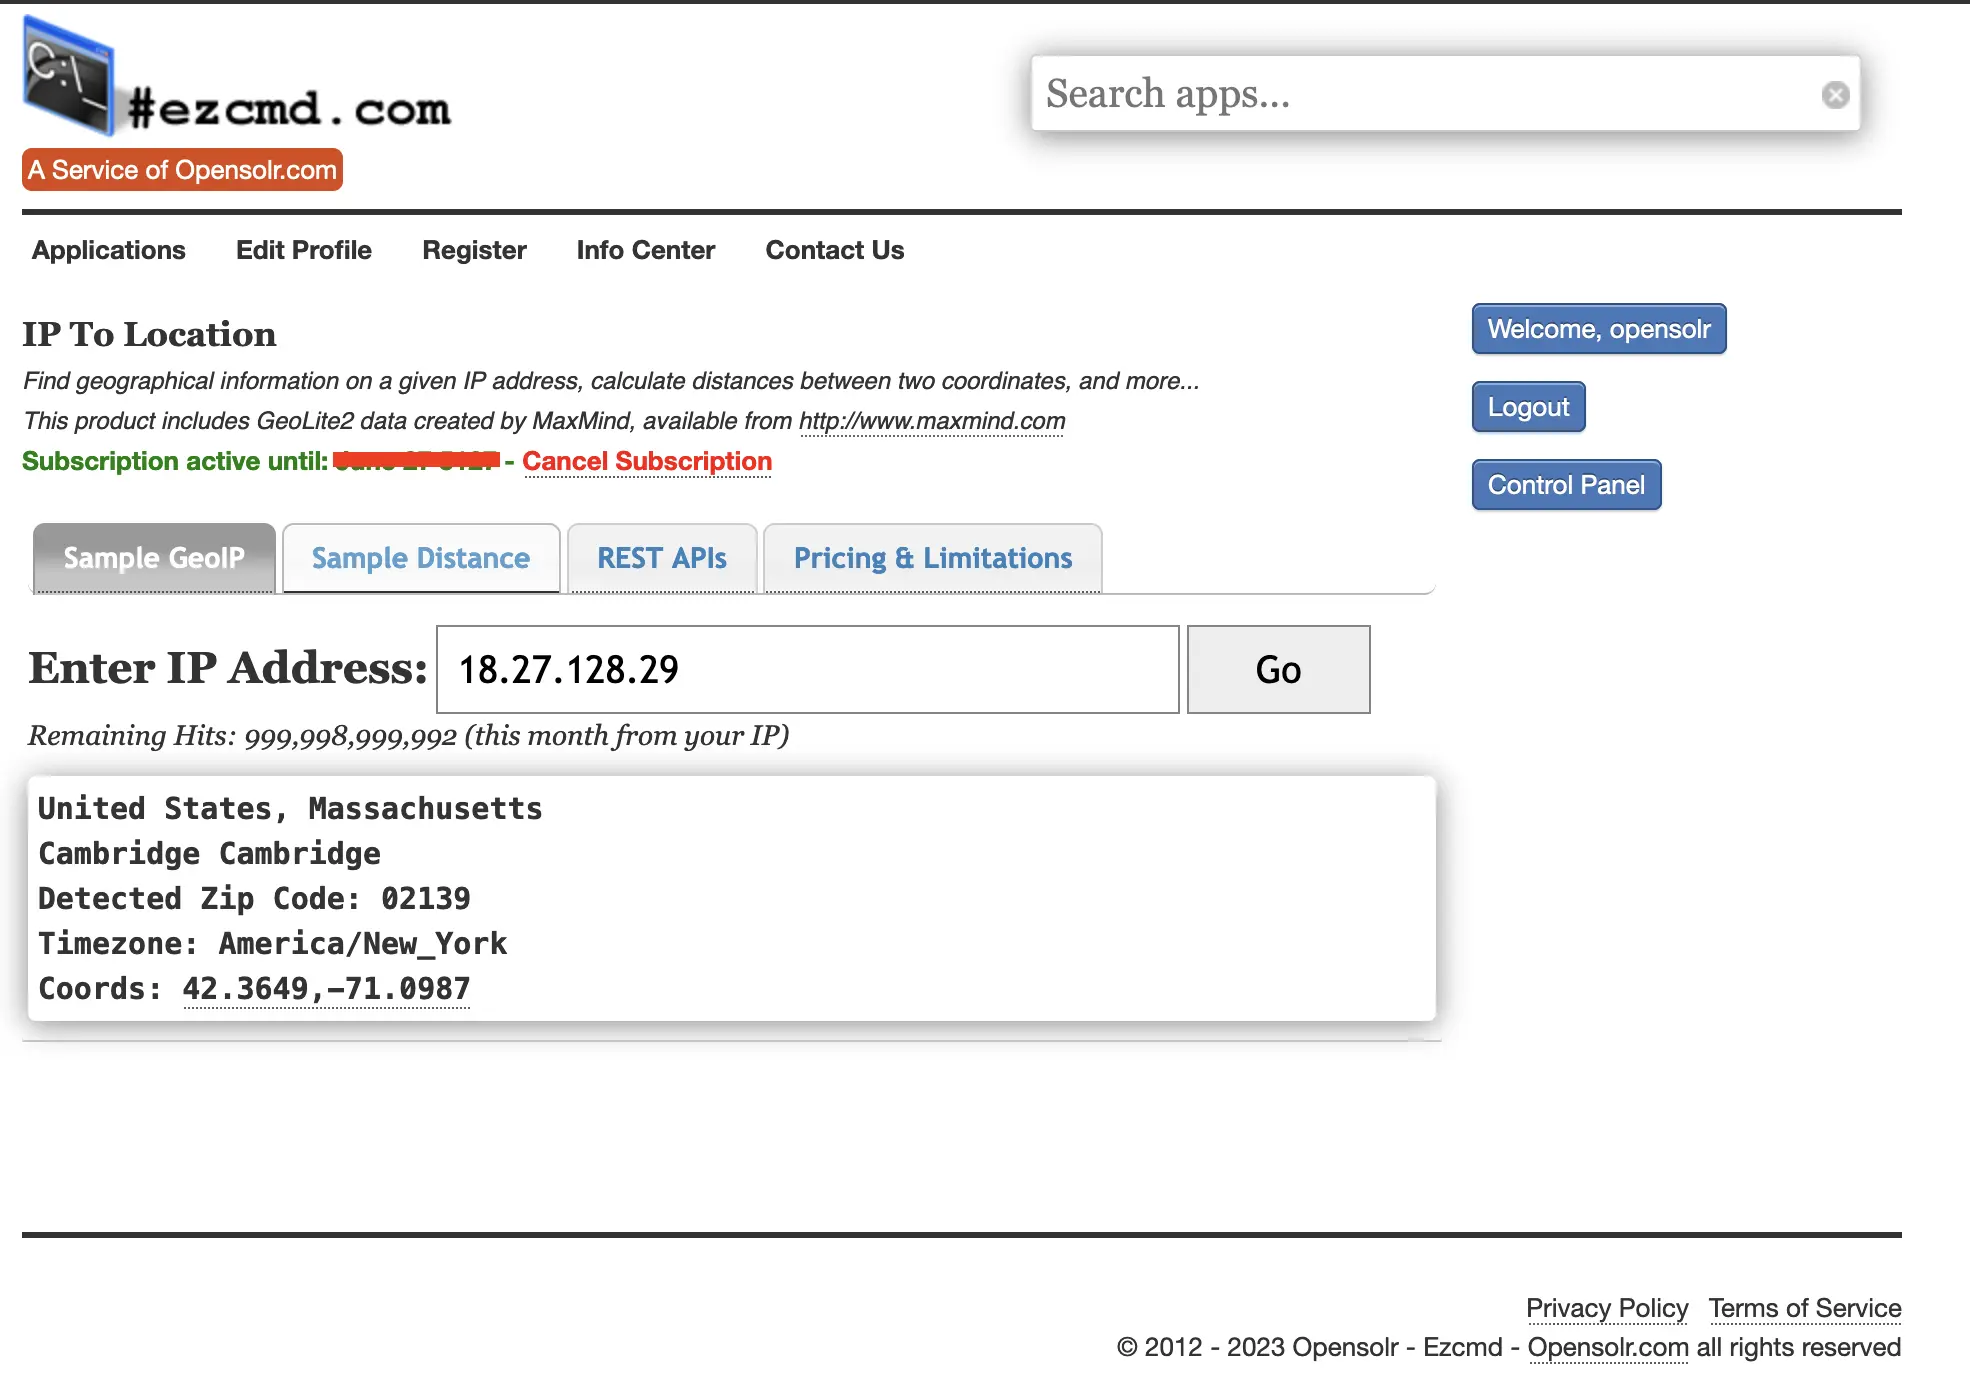Open the Info Center menu
The height and width of the screenshot is (1394, 1970).
pyautogui.click(x=645, y=250)
